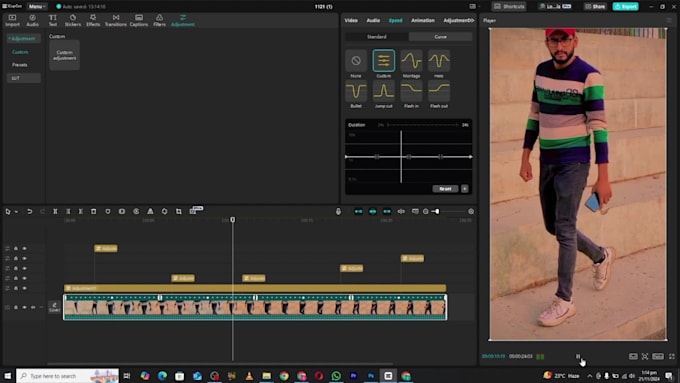Collapse the Adjustment category in left sidebar

pos(23,39)
